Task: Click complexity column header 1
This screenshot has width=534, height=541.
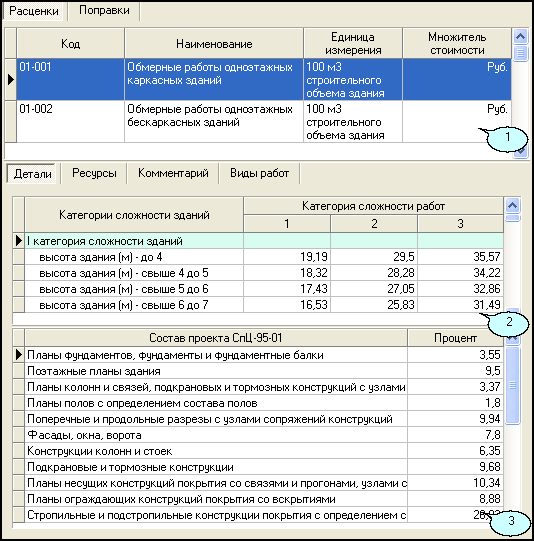Action: pyautogui.click(x=287, y=224)
